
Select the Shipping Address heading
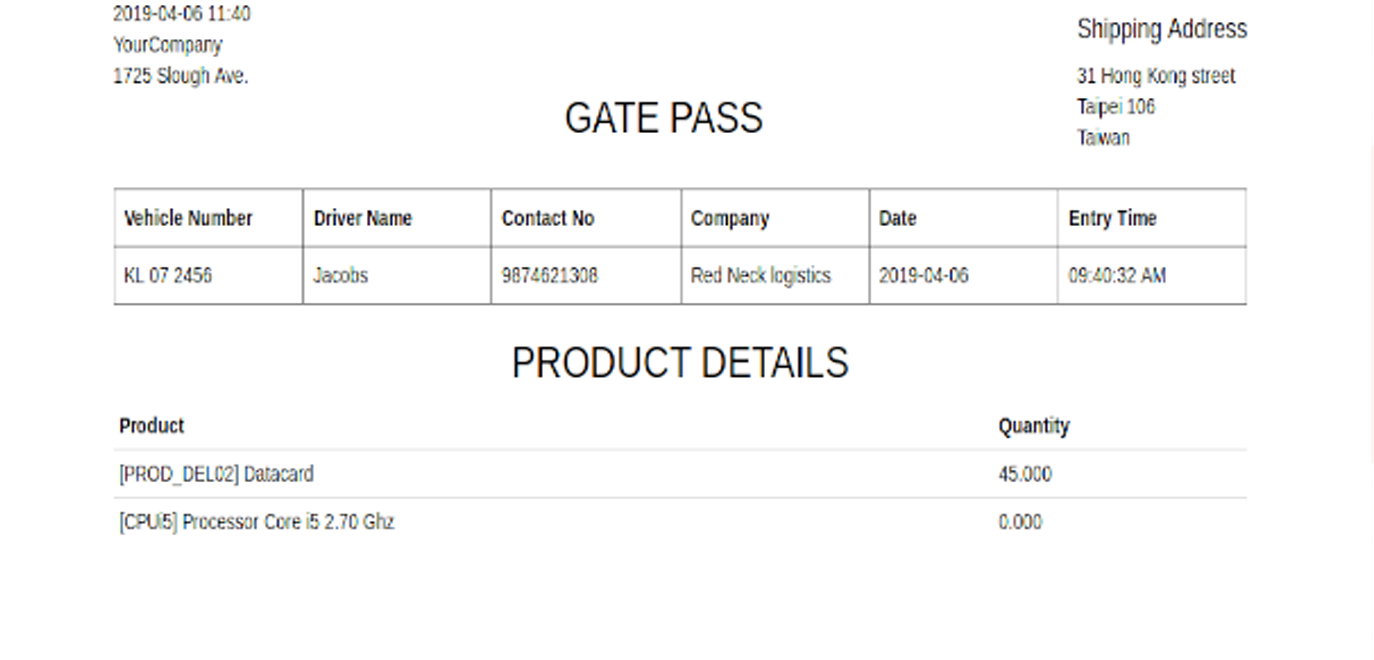pos(1162,29)
